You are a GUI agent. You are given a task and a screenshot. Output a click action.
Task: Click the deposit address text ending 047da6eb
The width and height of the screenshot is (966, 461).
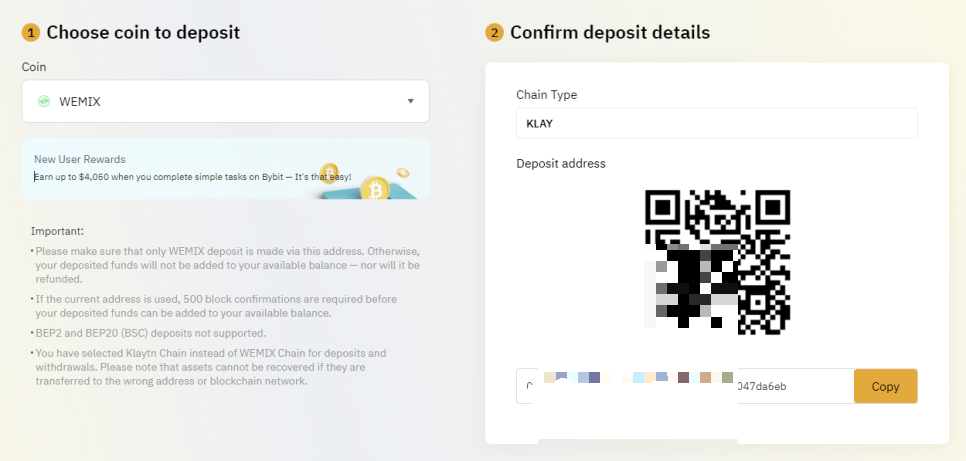coord(761,386)
